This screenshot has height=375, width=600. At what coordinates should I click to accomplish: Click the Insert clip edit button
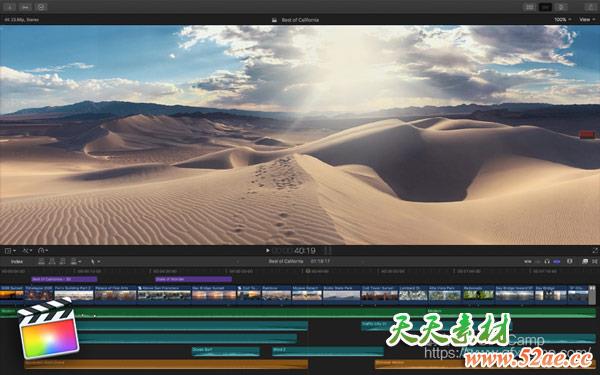point(52,261)
